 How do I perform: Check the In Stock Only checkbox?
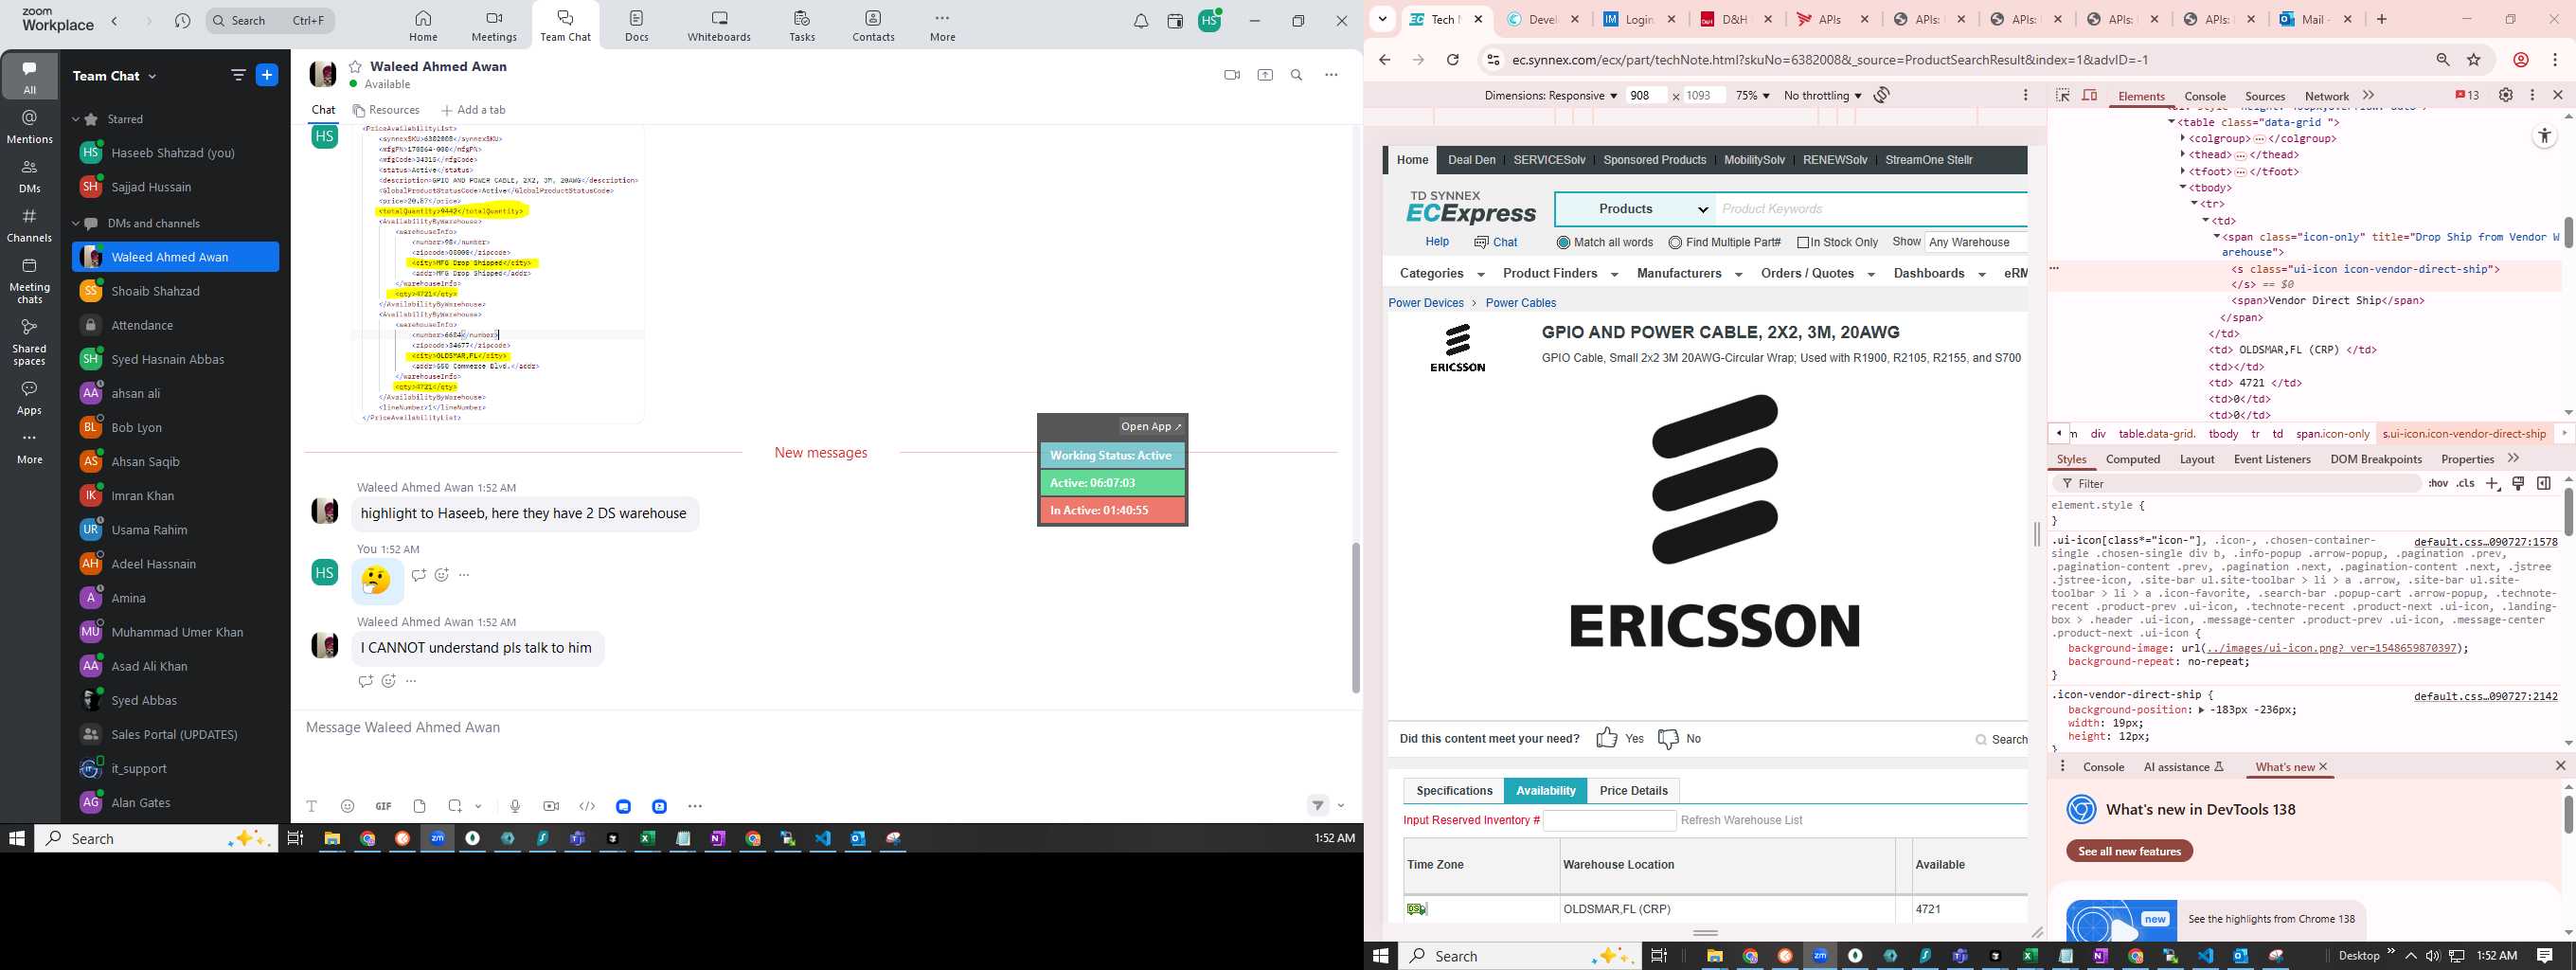[x=1803, y=243]
